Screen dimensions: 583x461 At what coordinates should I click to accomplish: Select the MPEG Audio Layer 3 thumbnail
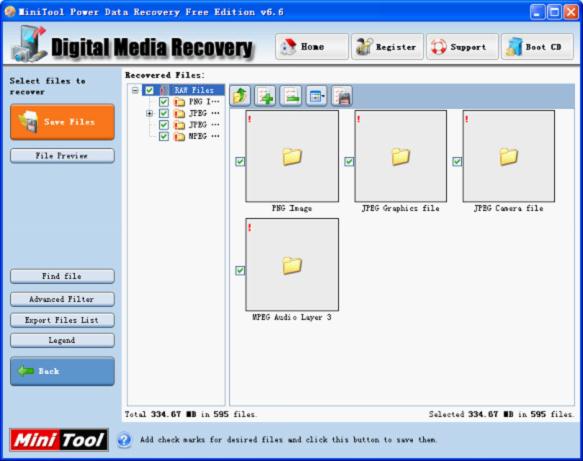pyautogui.click(x=292, y=265)
